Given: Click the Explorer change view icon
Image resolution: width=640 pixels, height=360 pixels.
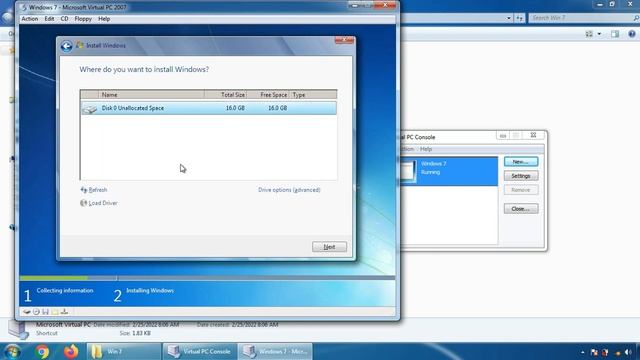Looking at the screenshot, I should click(589, 34).
